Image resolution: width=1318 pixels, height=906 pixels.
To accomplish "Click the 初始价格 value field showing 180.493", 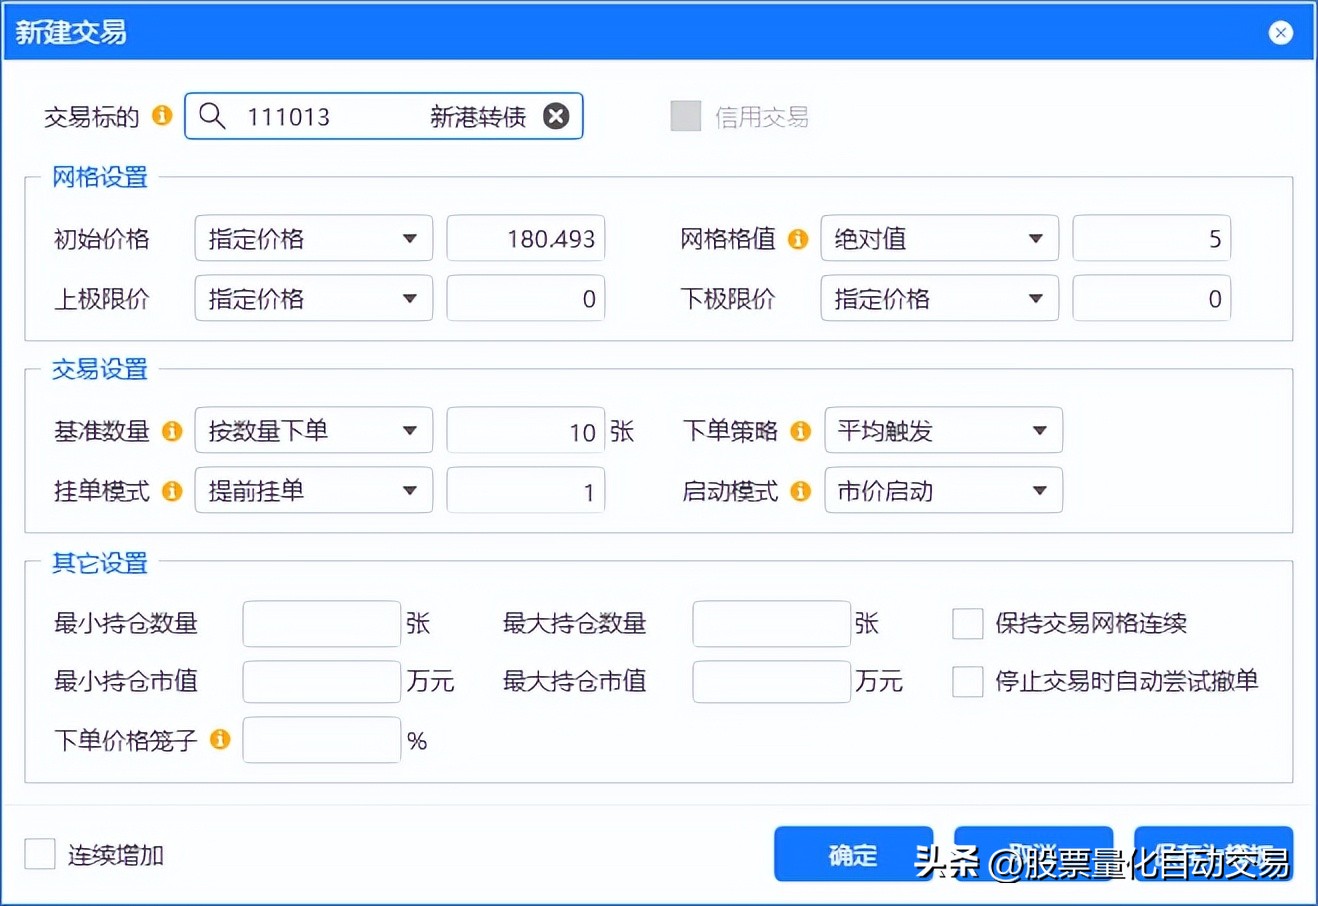I will point(525,238).
